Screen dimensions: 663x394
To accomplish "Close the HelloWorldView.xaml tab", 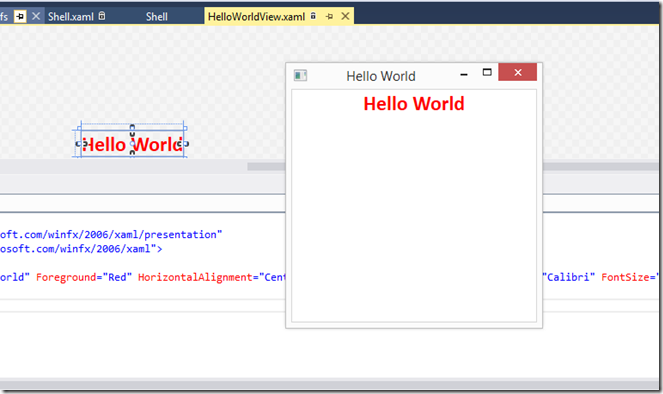I will 345,16.
